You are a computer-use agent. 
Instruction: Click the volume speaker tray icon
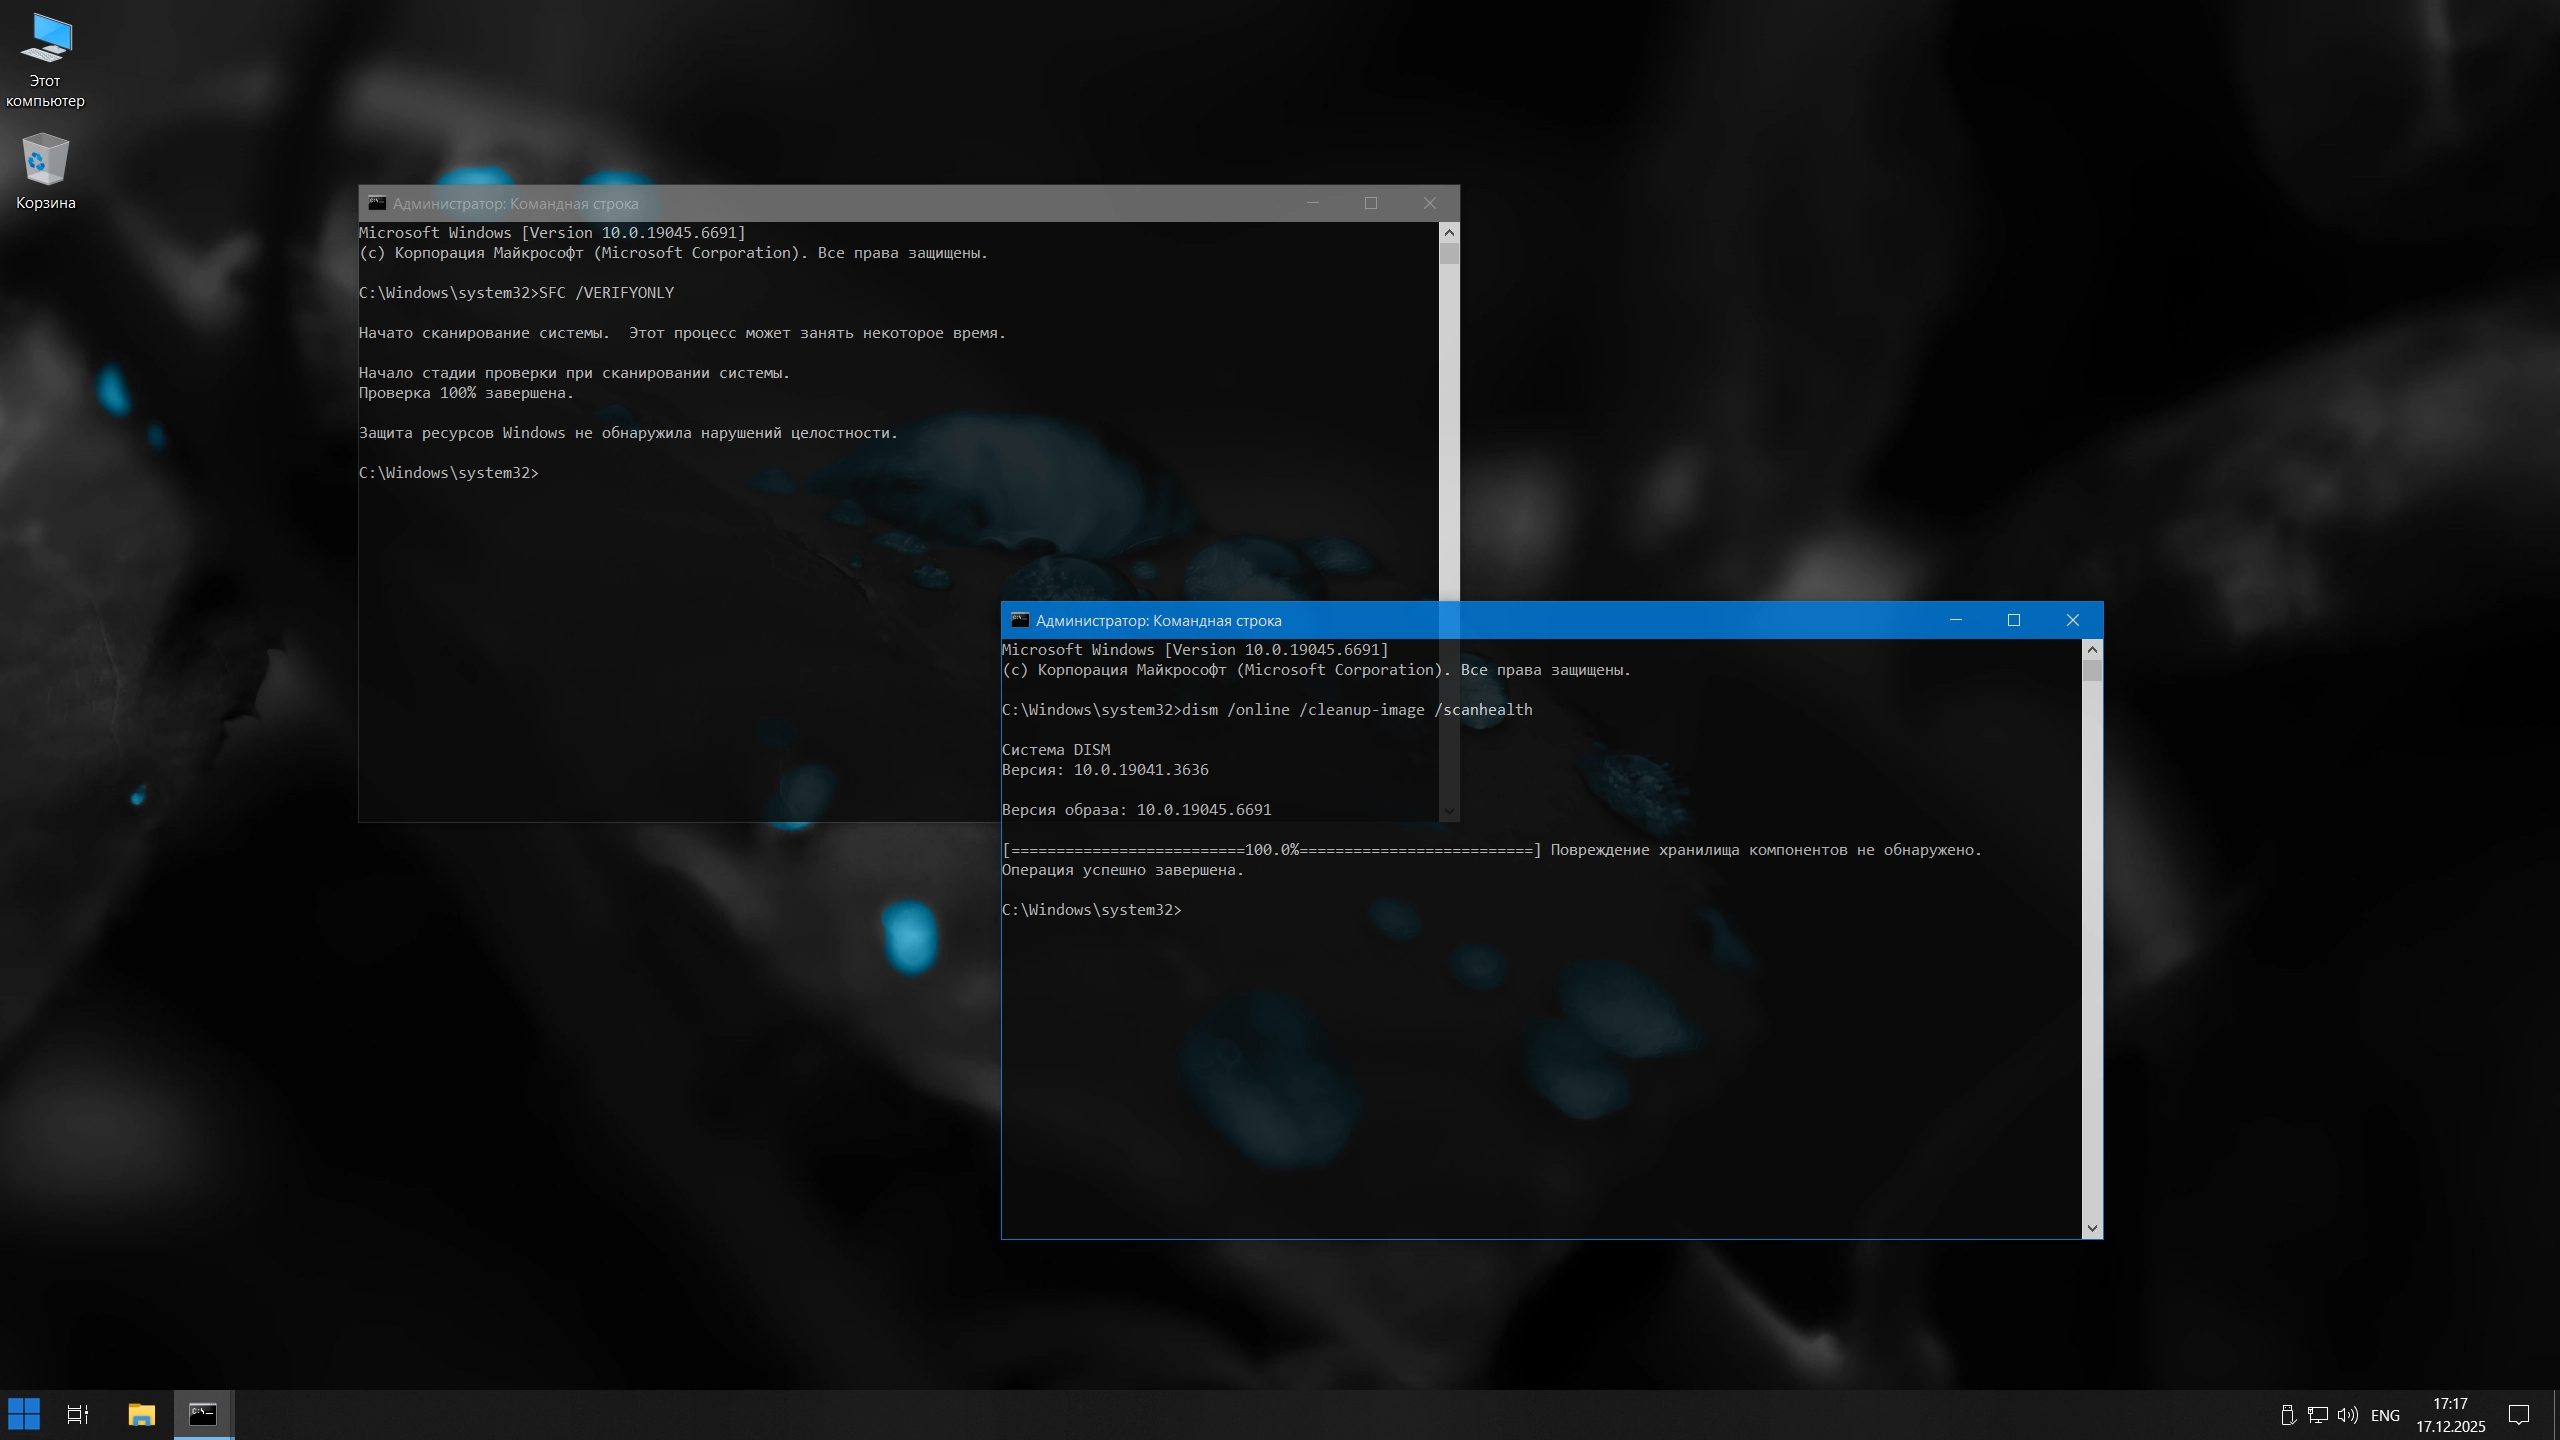click(x=2347, y=1415)
